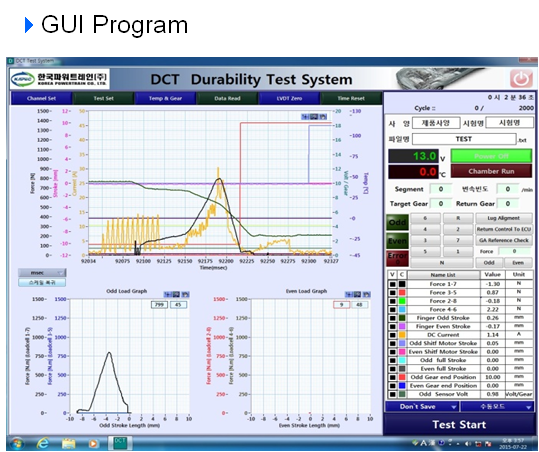Select zoom tool in main graph palette

tap(314, 117)
